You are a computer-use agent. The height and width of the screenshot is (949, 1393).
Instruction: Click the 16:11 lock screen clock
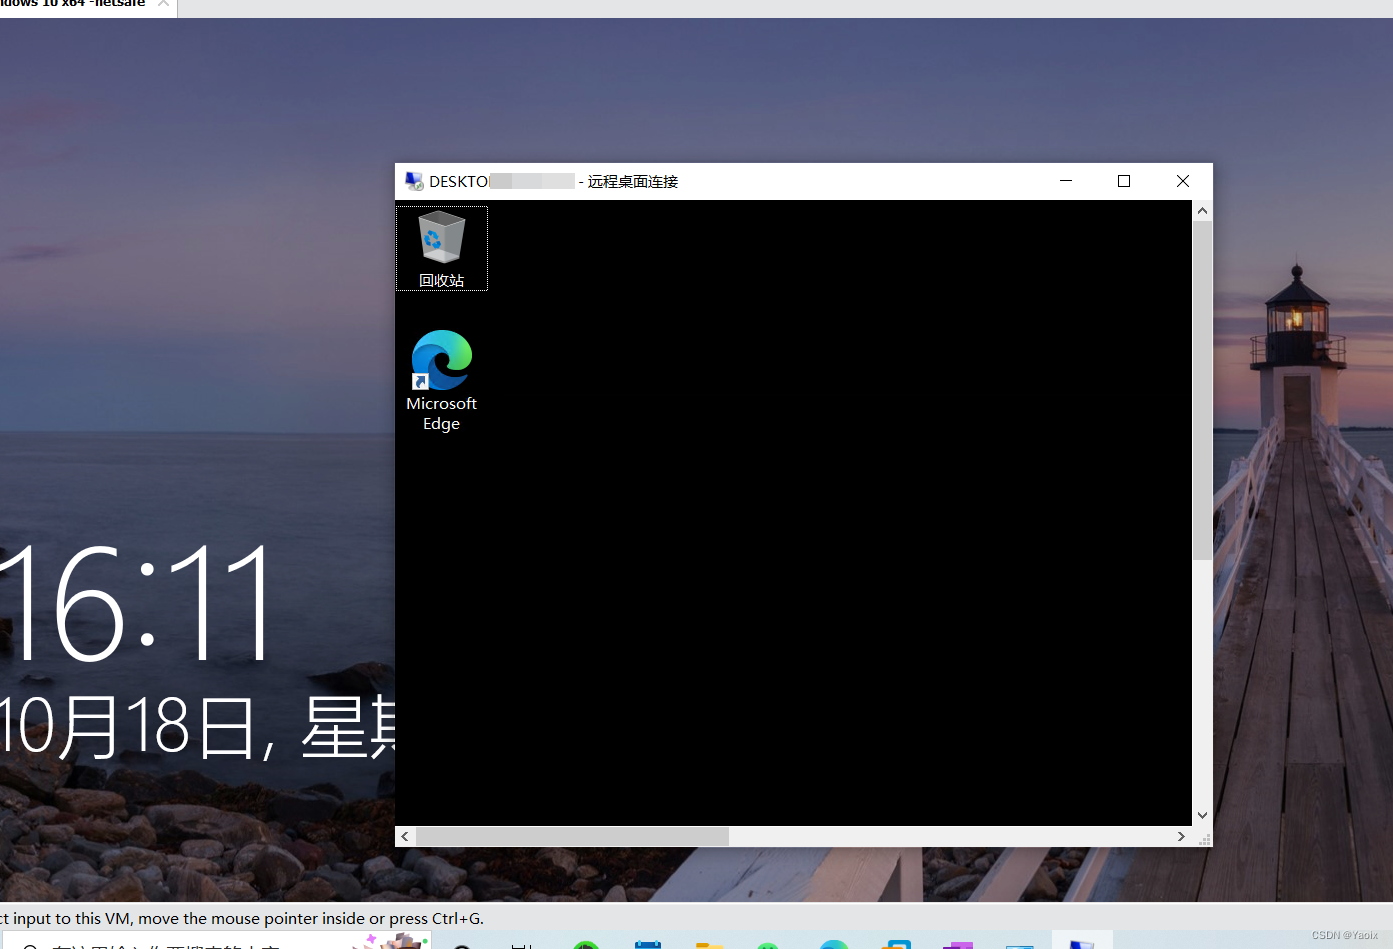136,604
